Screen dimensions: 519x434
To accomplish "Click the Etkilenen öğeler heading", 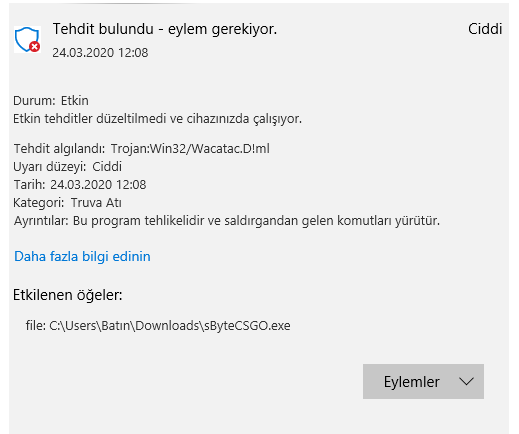I will pyautogui.click(x=68, y=295).
